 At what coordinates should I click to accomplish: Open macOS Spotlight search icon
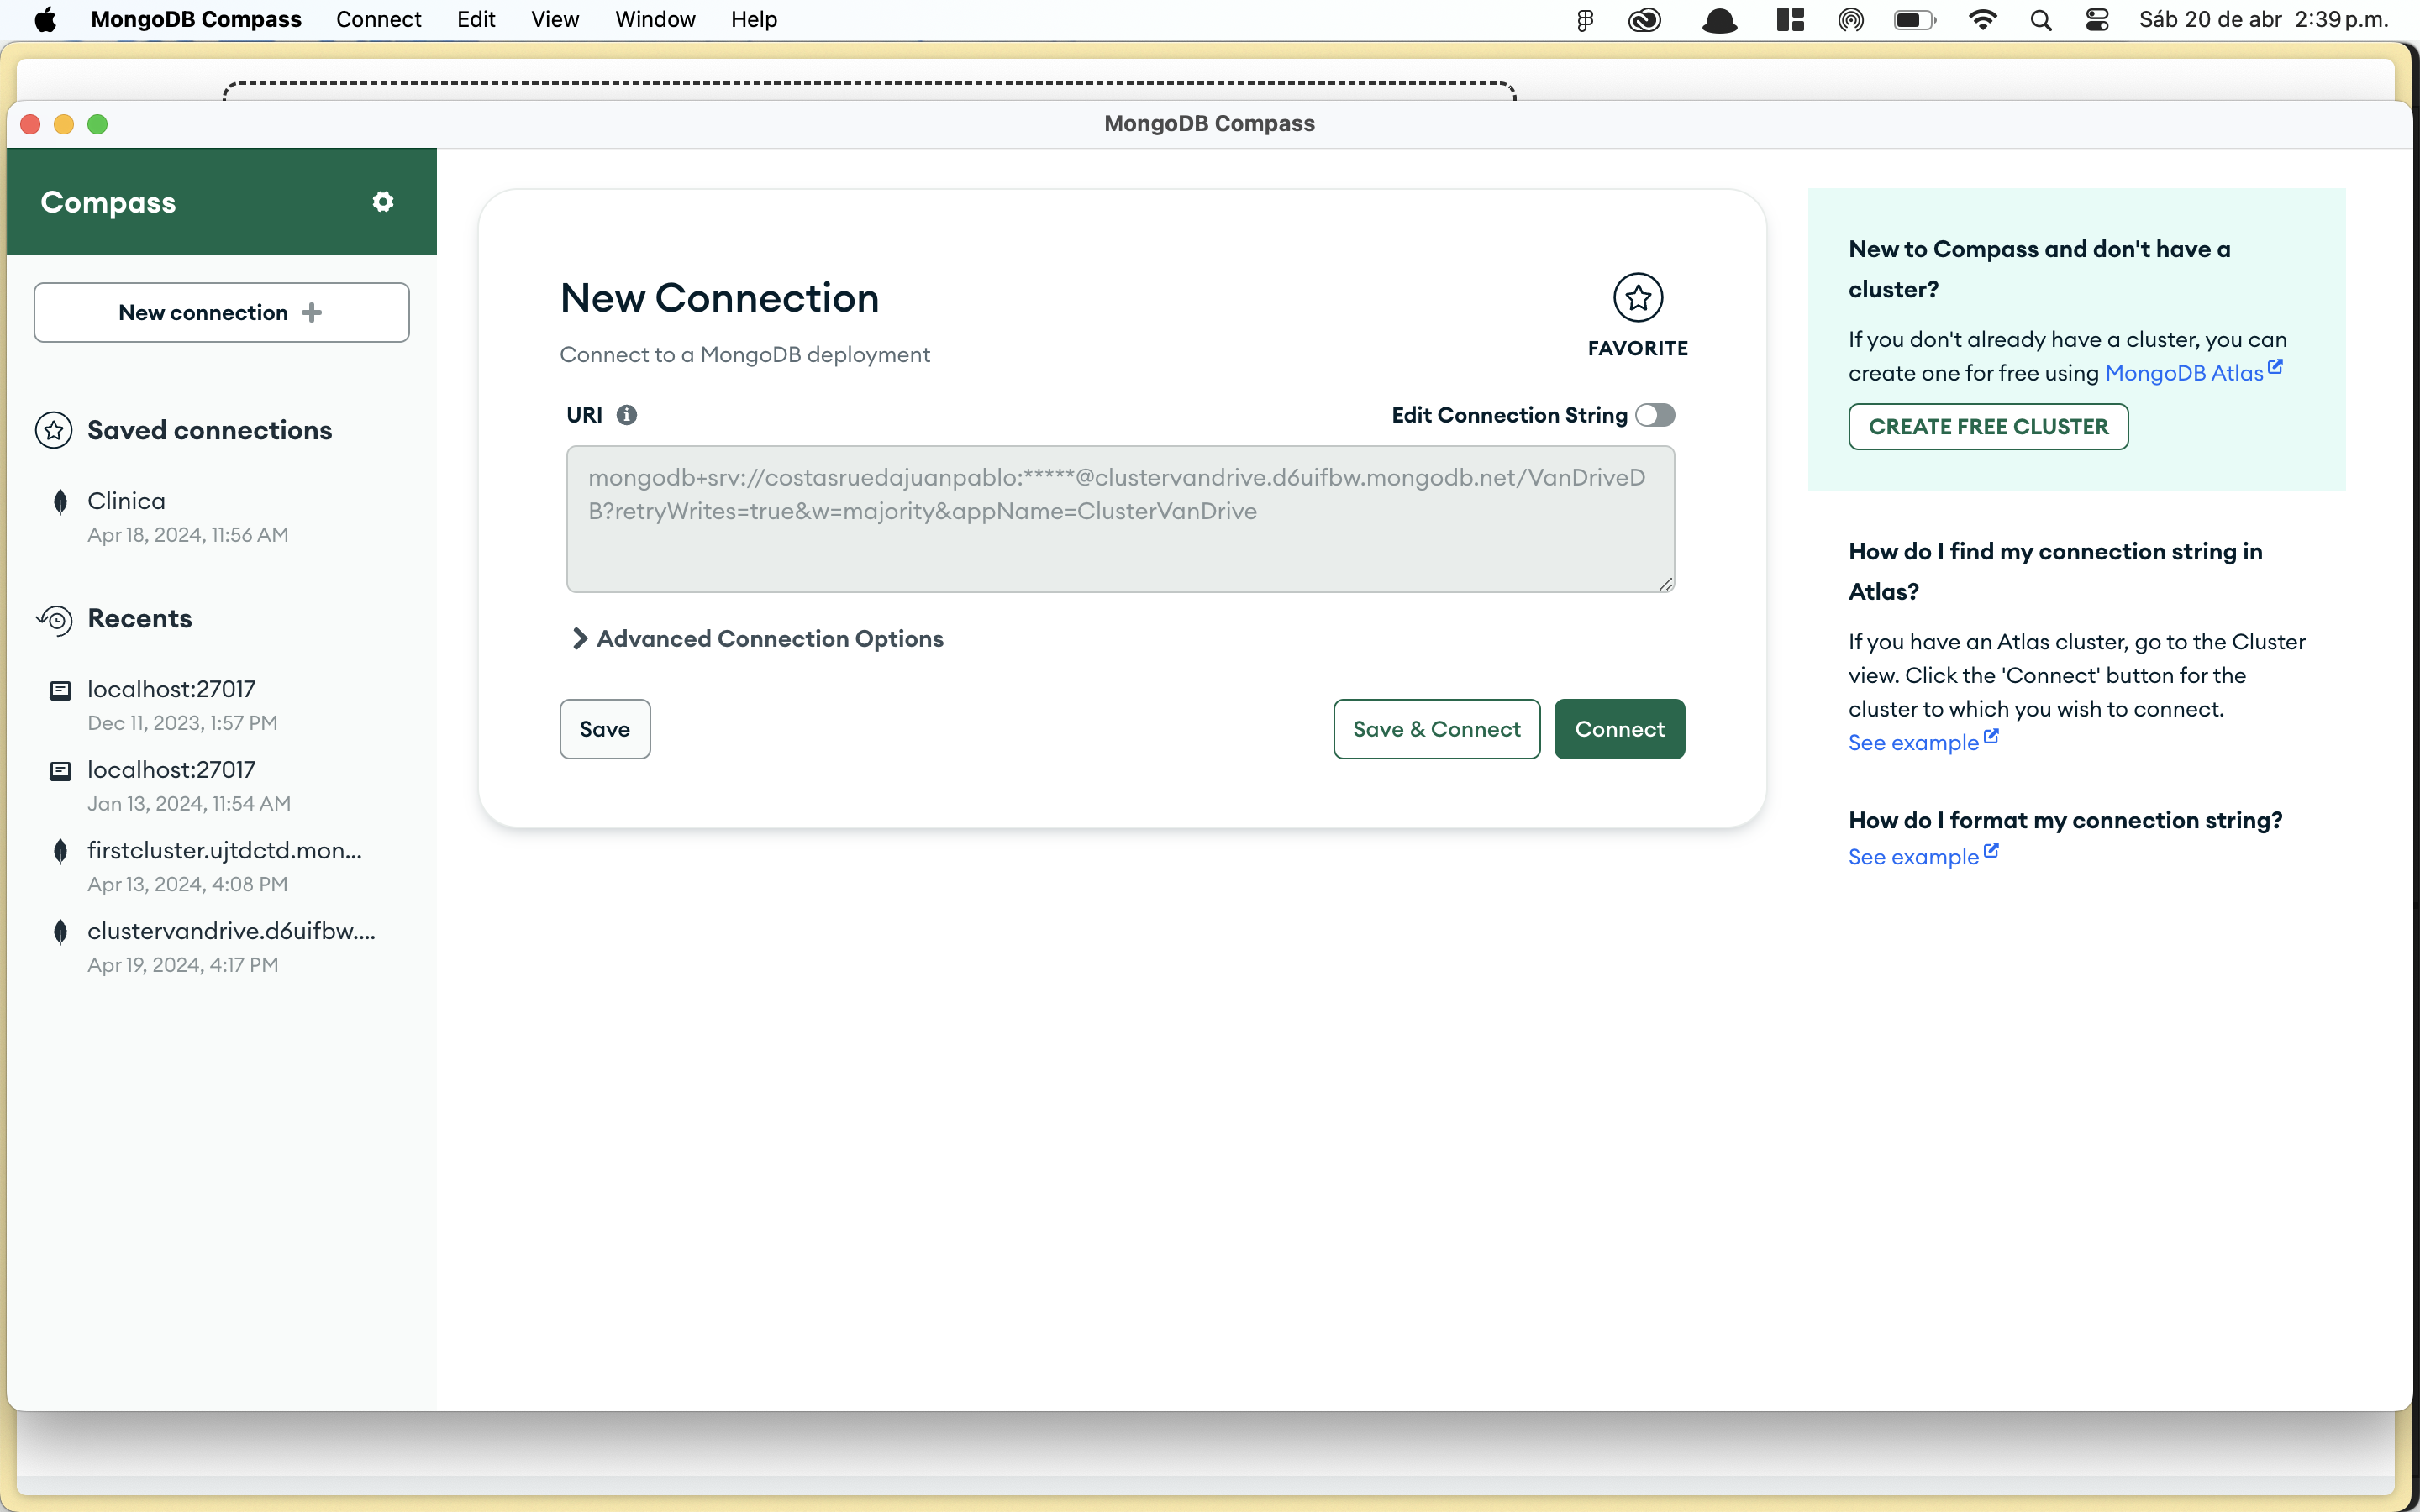click(x=2040, y=20)
